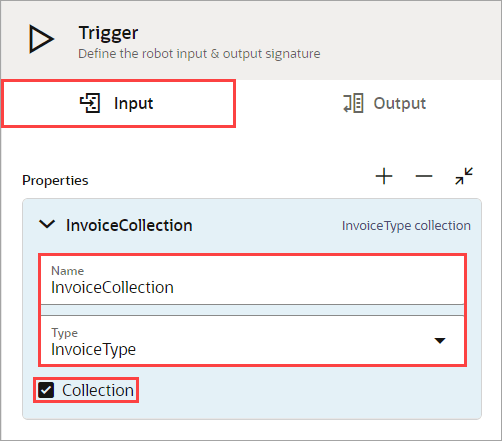Click the Trigger play triangle icon

click(41, 39)
